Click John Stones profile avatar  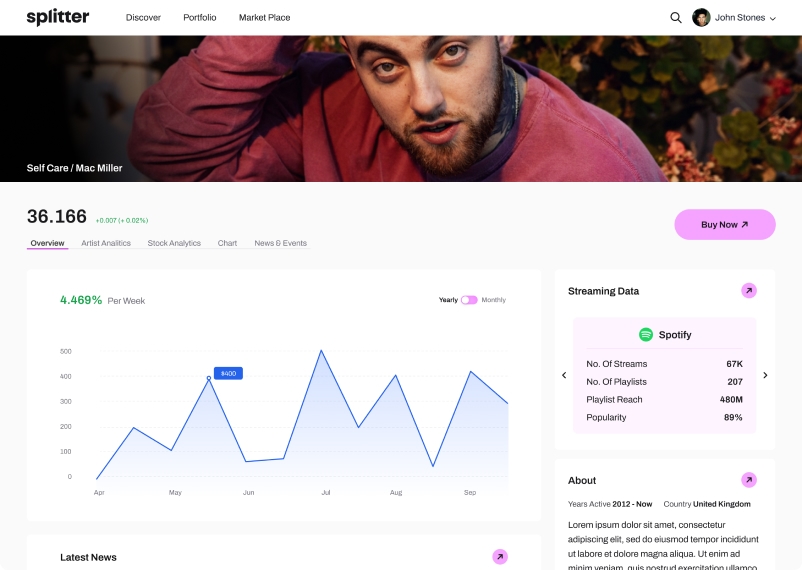click(x=701, y=17)
